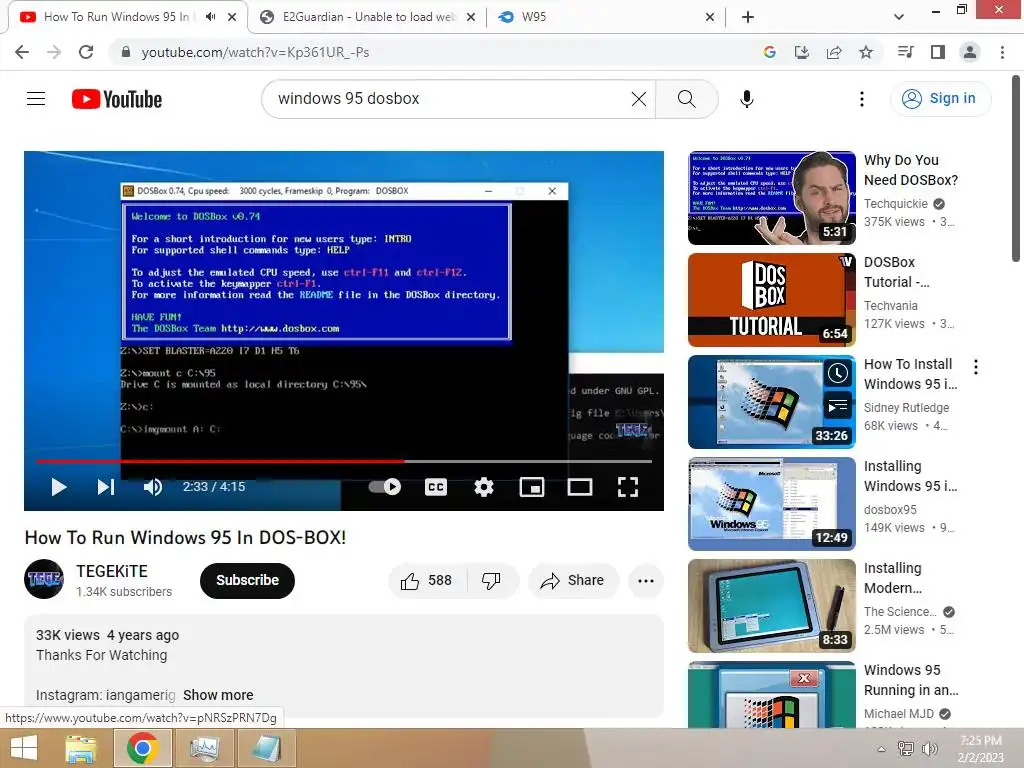Open the DOSBox Tutorial video thumbnail
The height and width of the screenshot is (768, 1024).
771,300
